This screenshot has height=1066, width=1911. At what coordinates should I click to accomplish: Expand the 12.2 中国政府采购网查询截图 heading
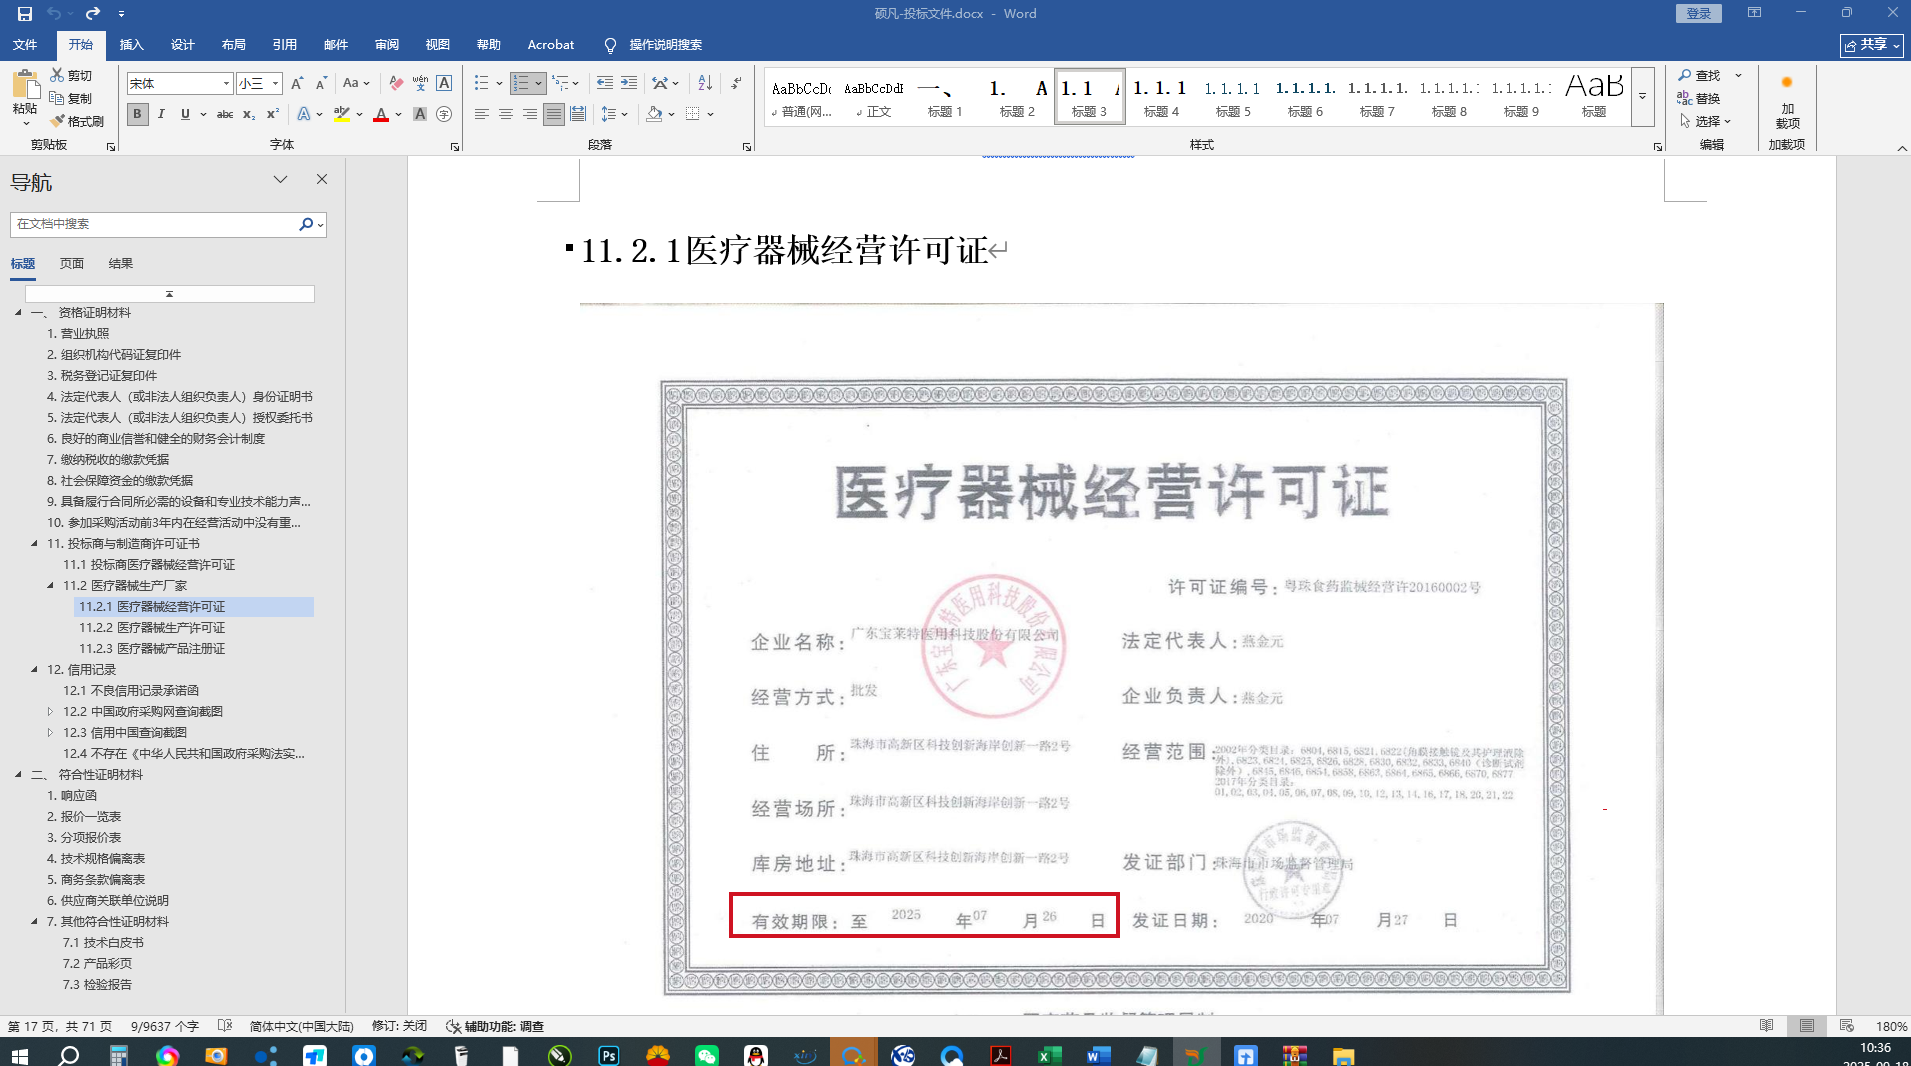click(51, 712)
